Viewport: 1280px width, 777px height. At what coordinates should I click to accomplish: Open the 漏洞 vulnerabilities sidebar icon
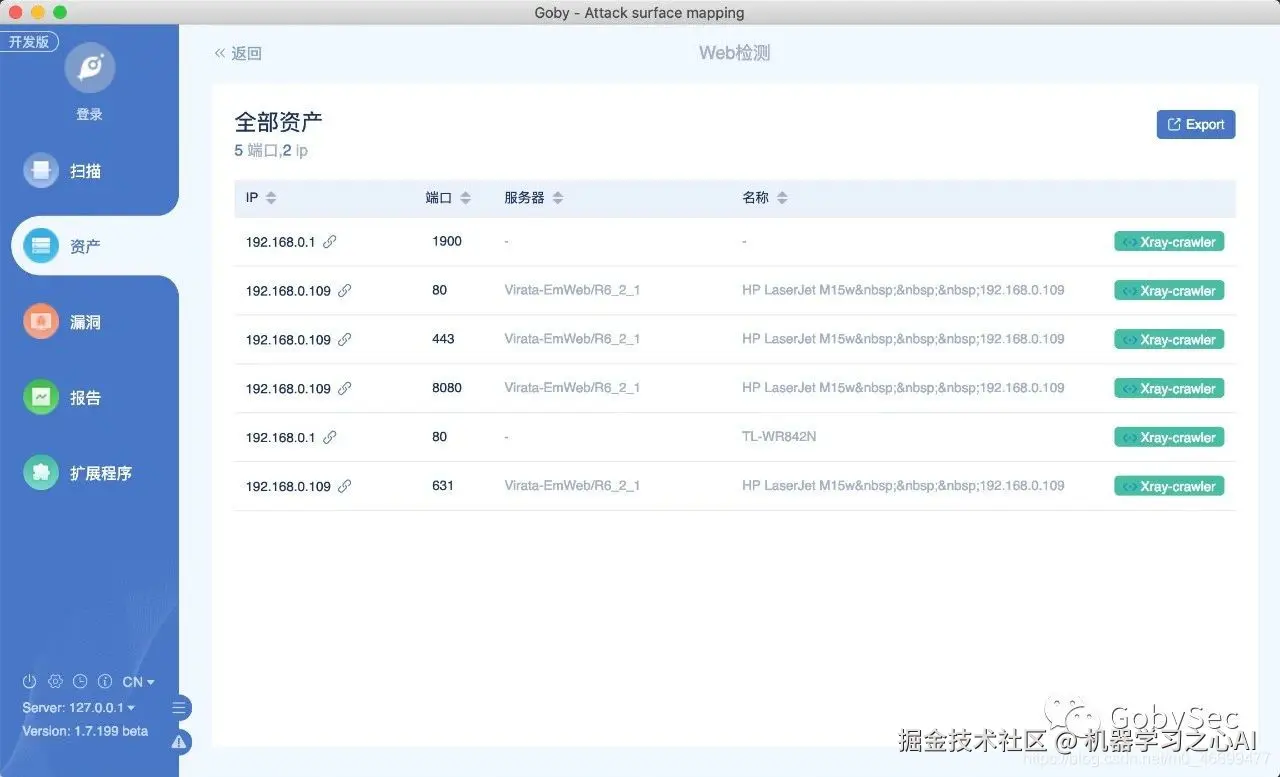[41, 322]
